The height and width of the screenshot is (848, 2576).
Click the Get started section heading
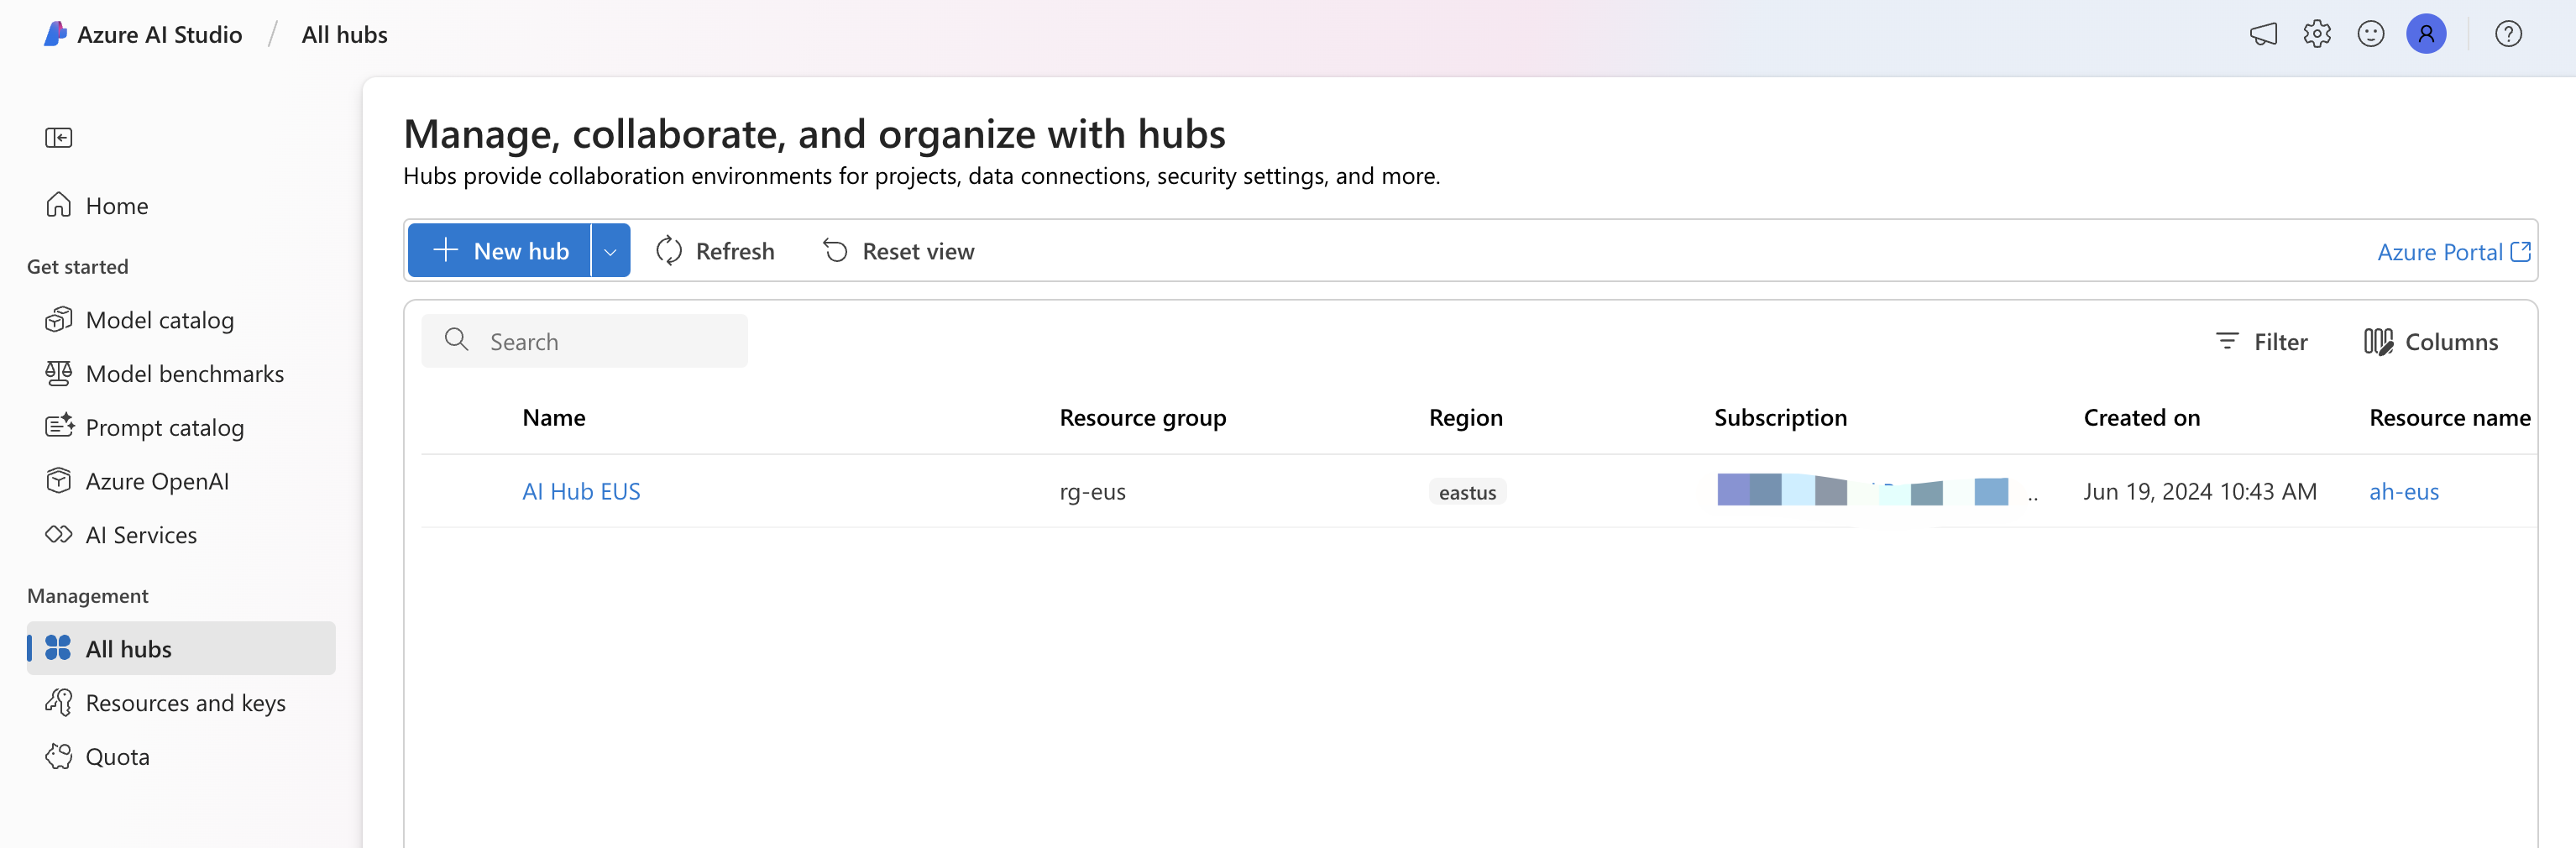(77, 266)
